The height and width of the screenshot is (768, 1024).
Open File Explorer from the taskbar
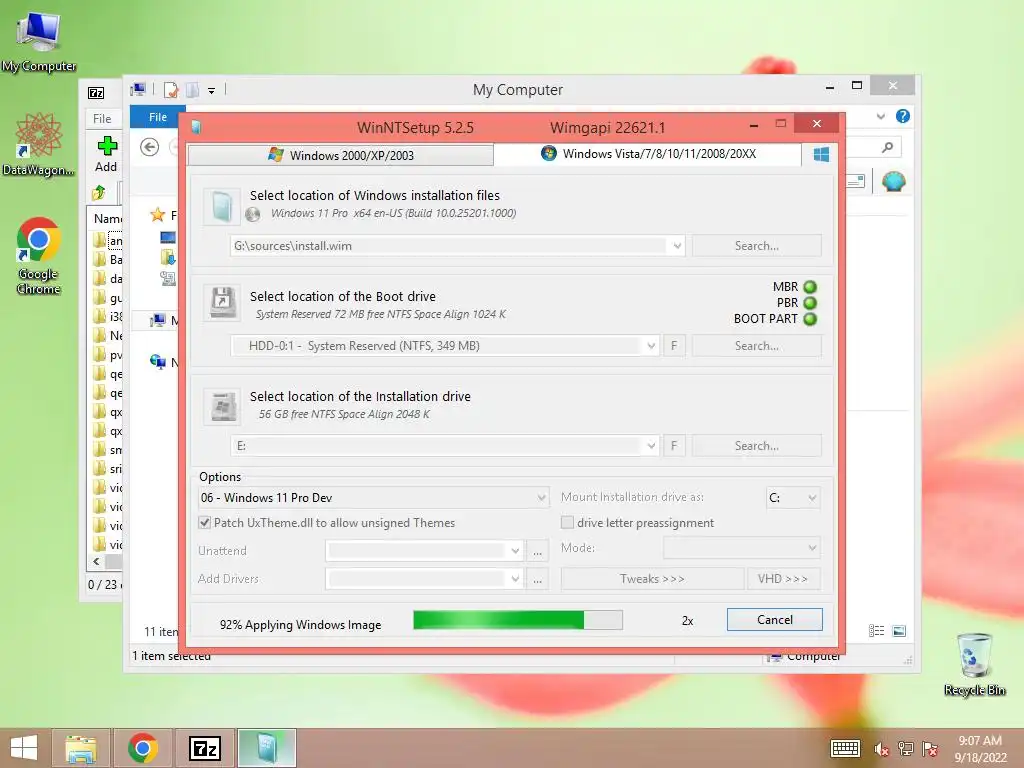click(x=81, y=748)
